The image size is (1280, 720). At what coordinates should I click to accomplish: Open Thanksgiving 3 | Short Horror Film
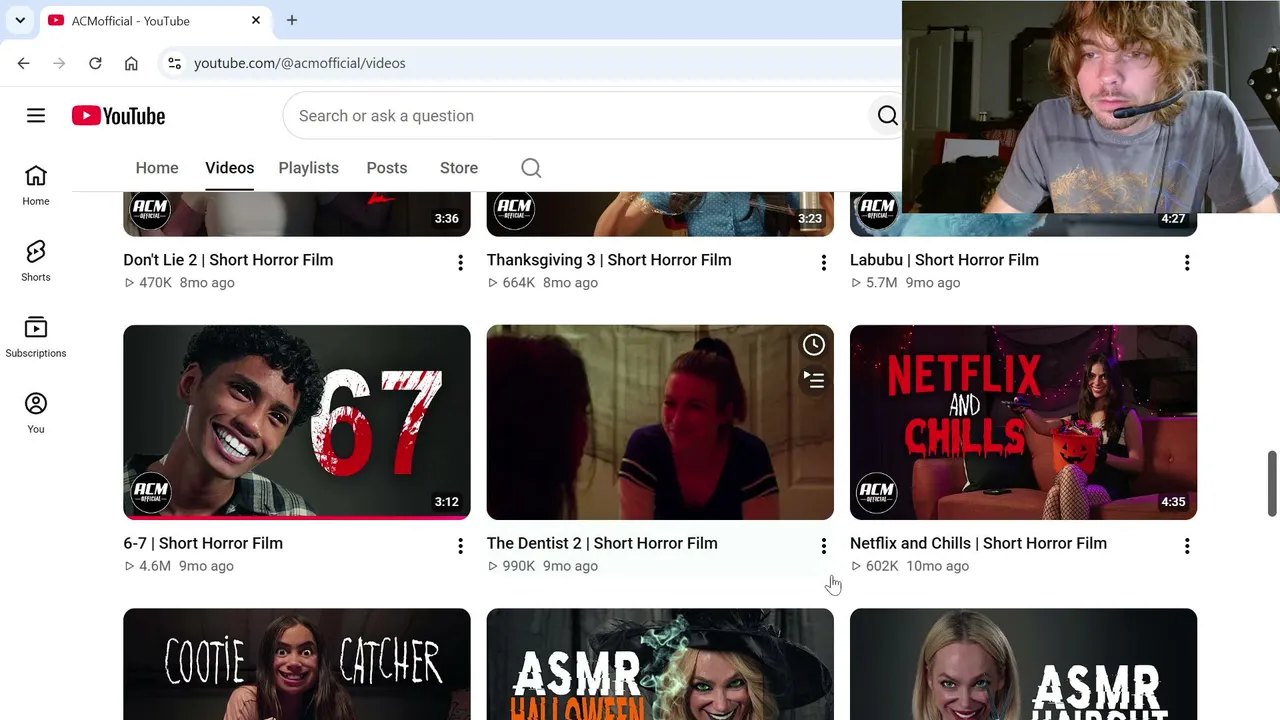[609, 260]
